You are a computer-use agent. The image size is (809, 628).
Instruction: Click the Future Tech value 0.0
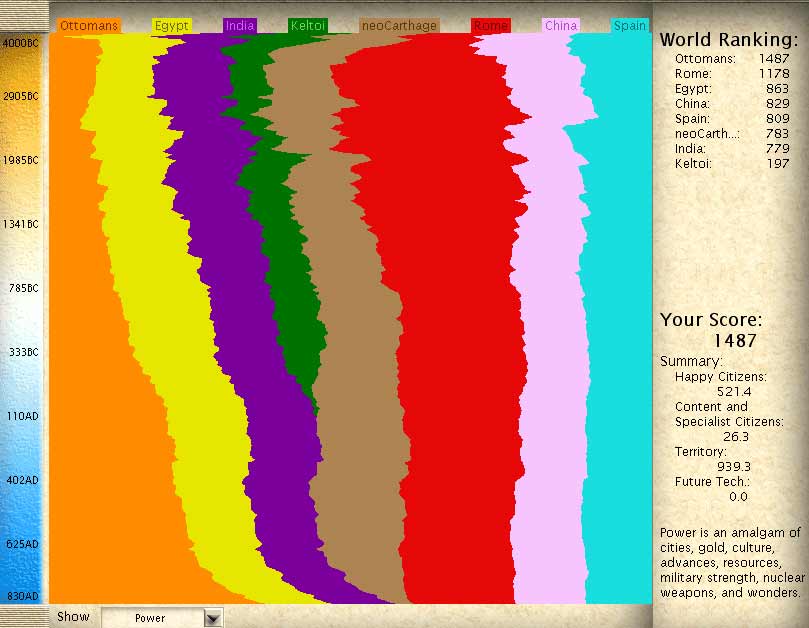point(738,496)
